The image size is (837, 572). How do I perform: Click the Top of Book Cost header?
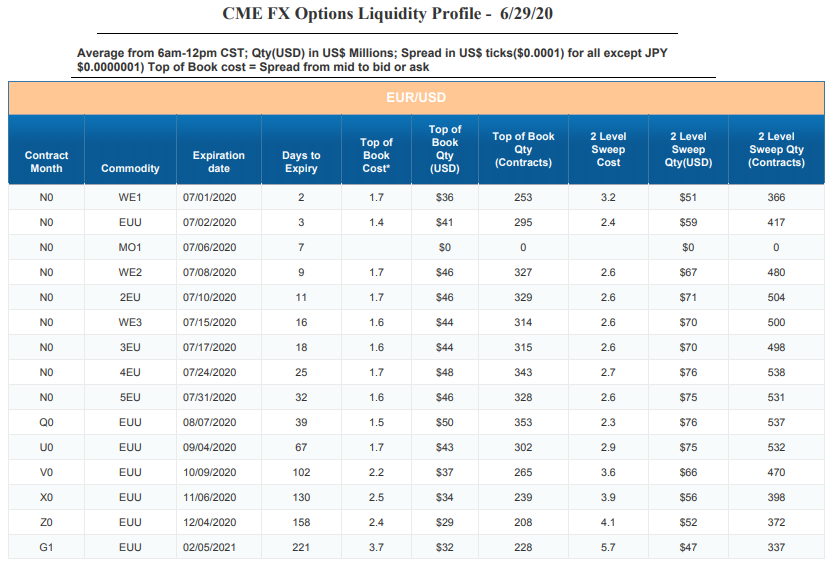(376, 155)
